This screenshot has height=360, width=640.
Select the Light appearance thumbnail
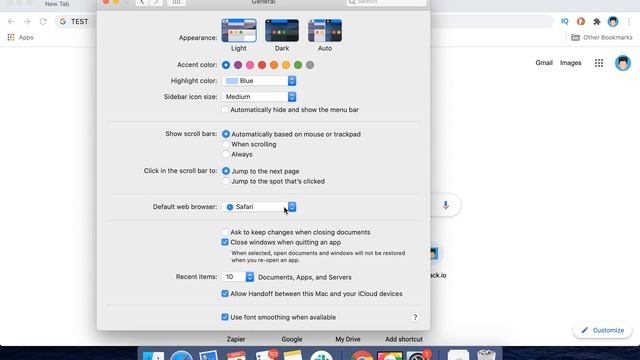(x=239, y=30)
